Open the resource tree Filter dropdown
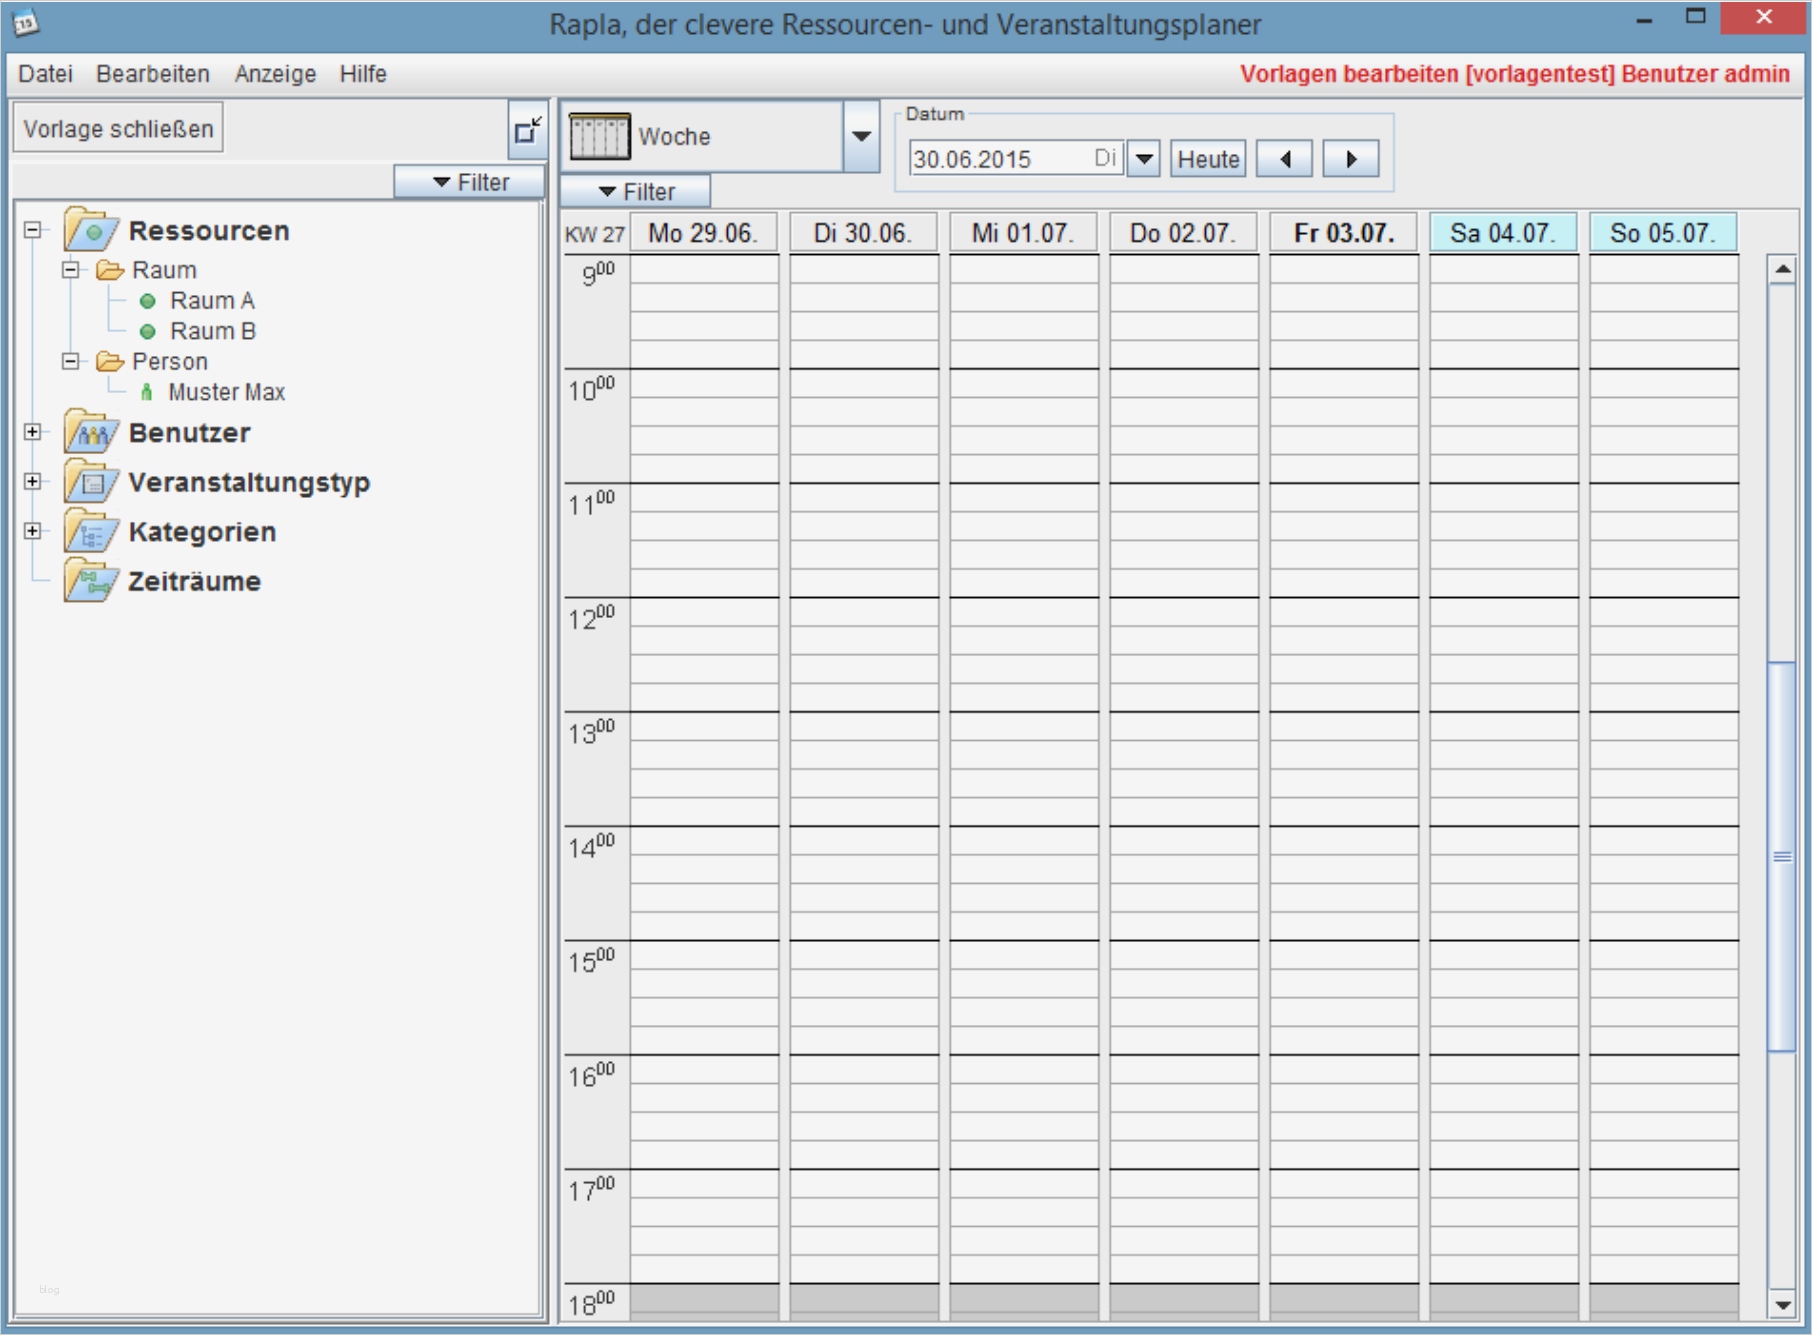This screenshot has height=1335, width=1812. [469, 182]
